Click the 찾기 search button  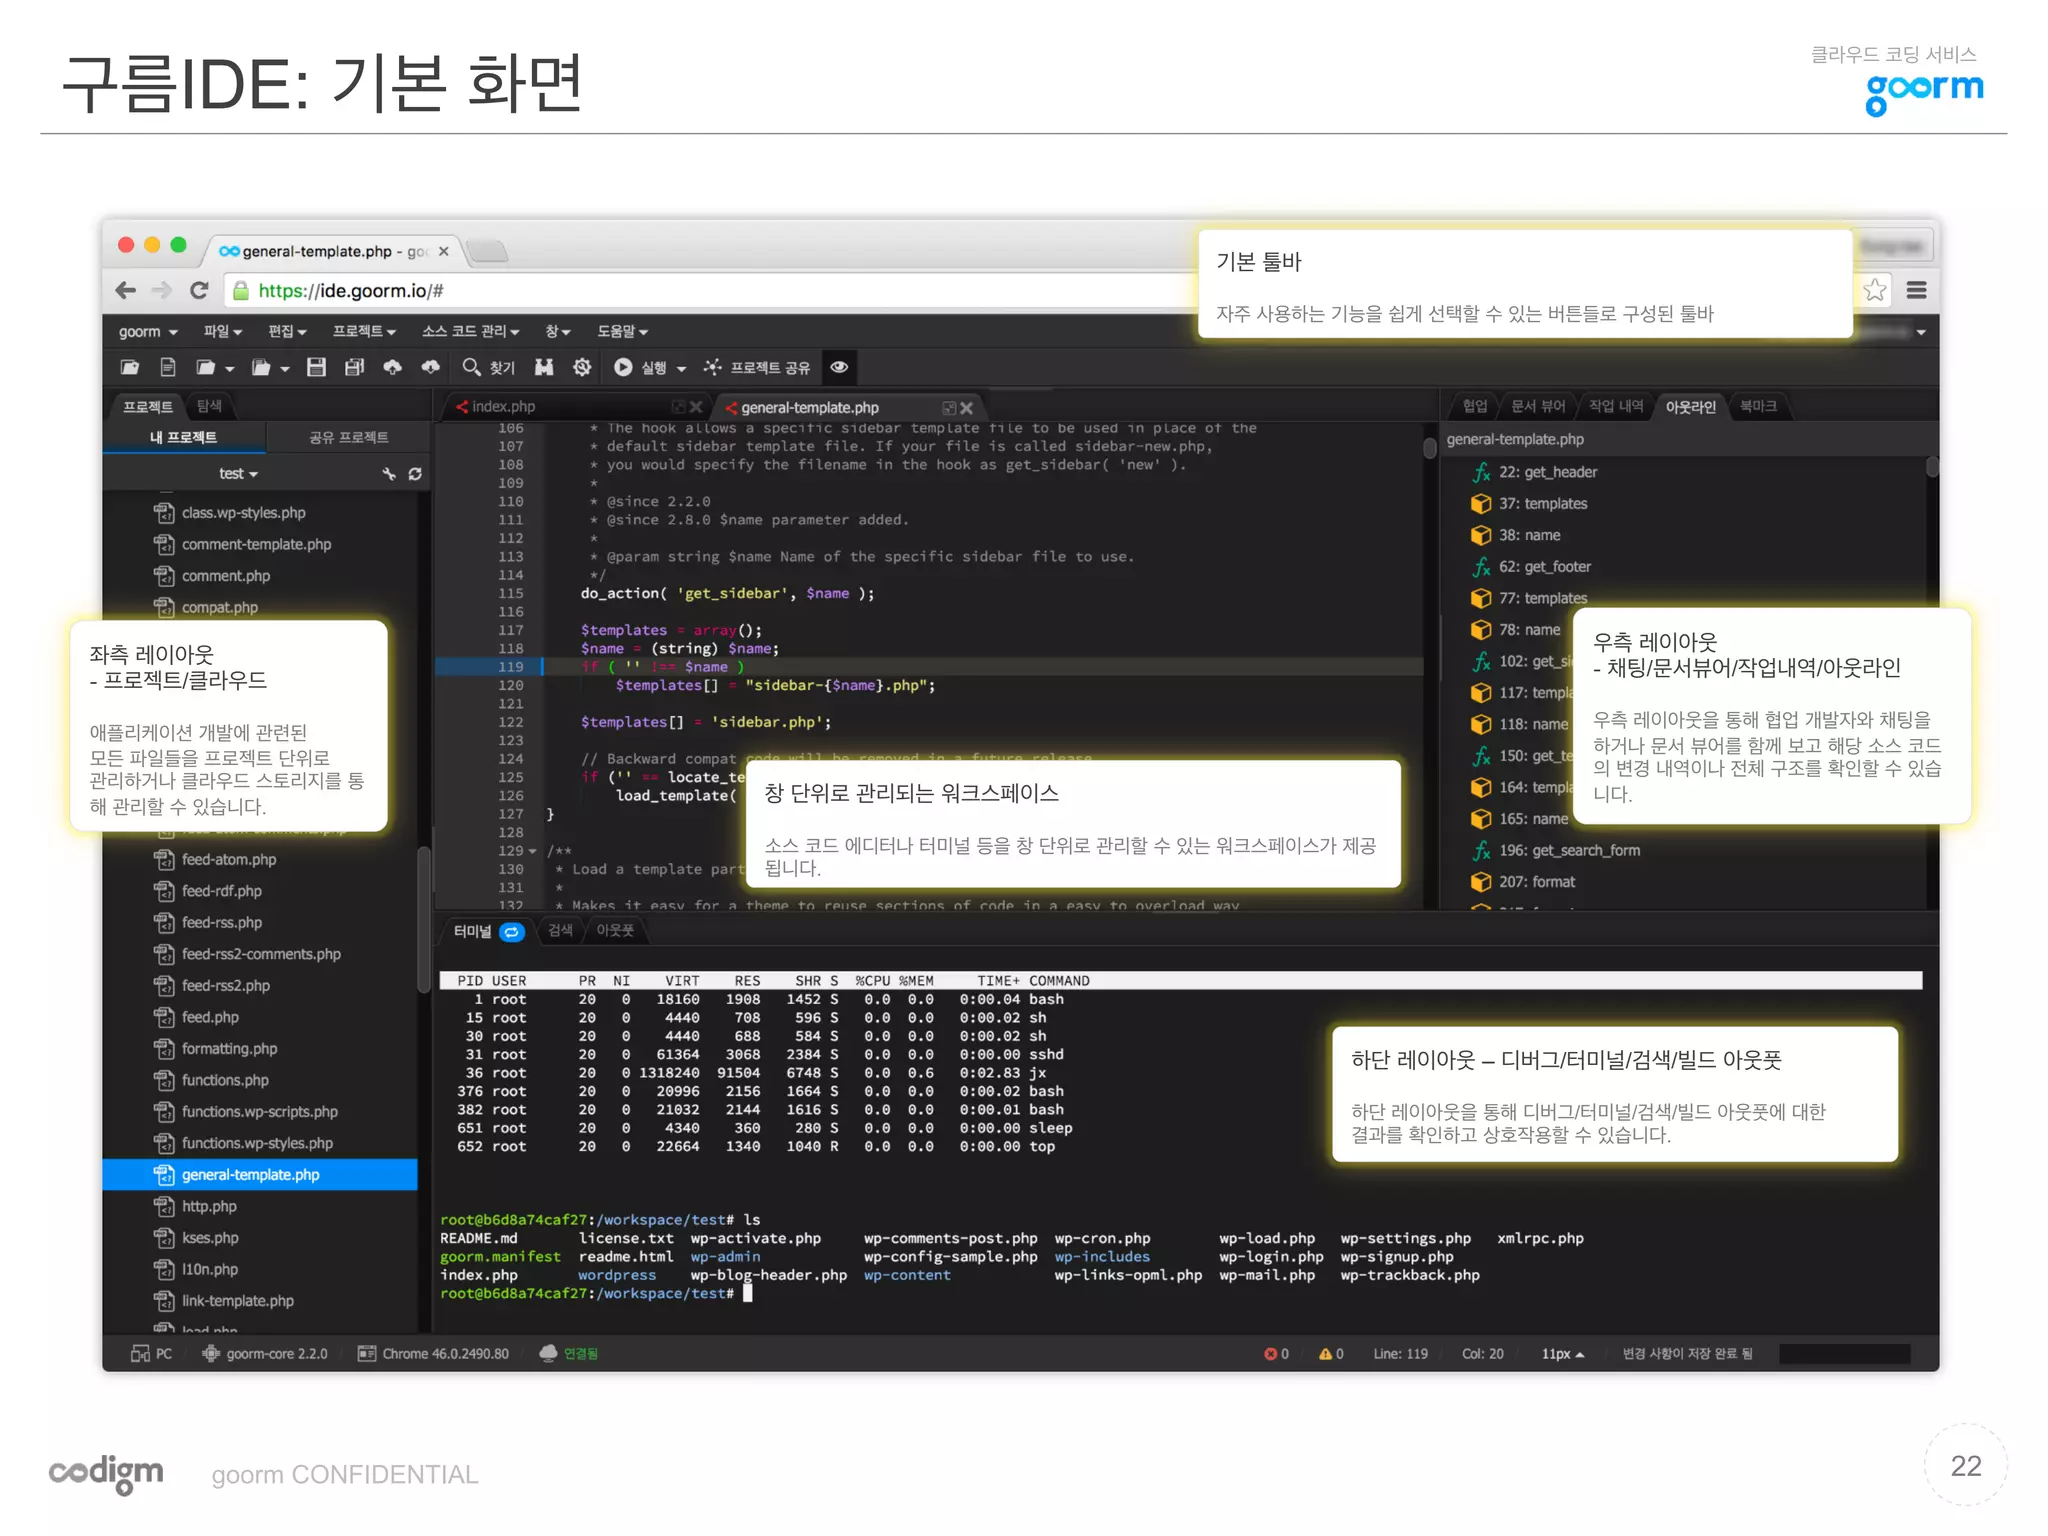coord(489,367)
